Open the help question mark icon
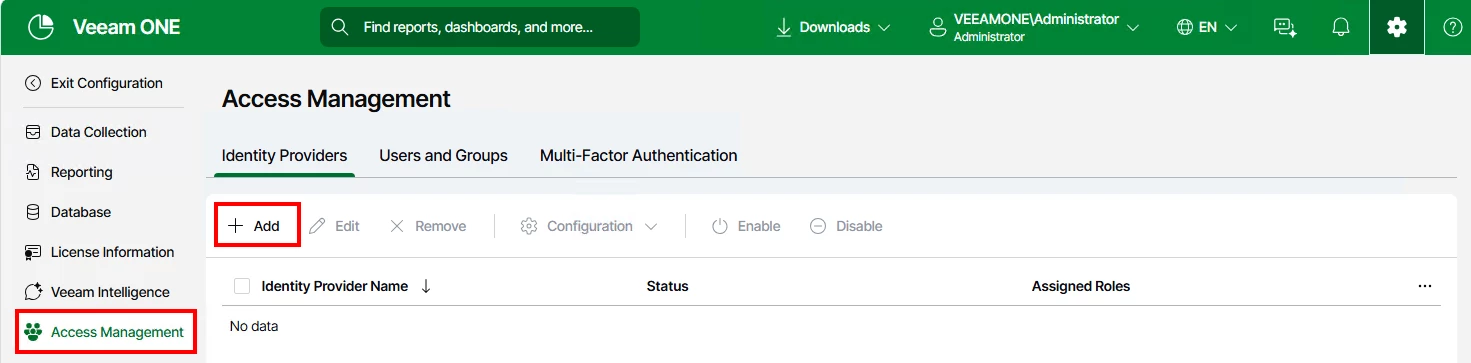The height and width of the screenshot is (363, 1471). [x=1452, y=28]
